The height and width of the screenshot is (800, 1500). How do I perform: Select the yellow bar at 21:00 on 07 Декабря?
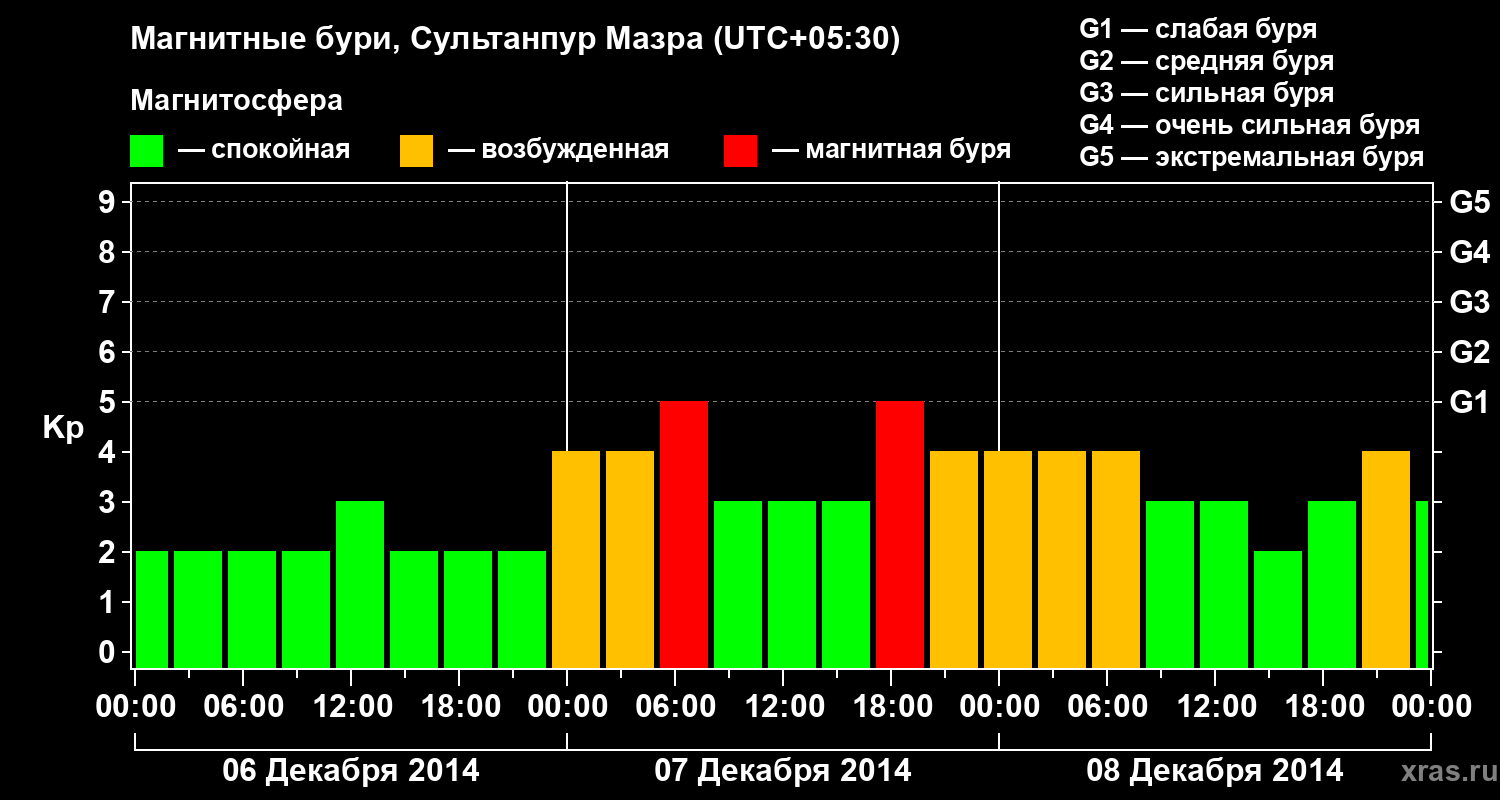pyautogui.click(x=954, y=560)
